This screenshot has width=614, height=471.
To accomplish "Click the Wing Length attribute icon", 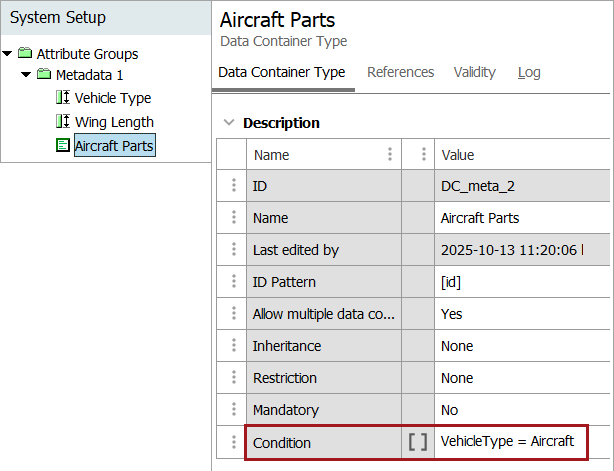I will pos(62,122).
